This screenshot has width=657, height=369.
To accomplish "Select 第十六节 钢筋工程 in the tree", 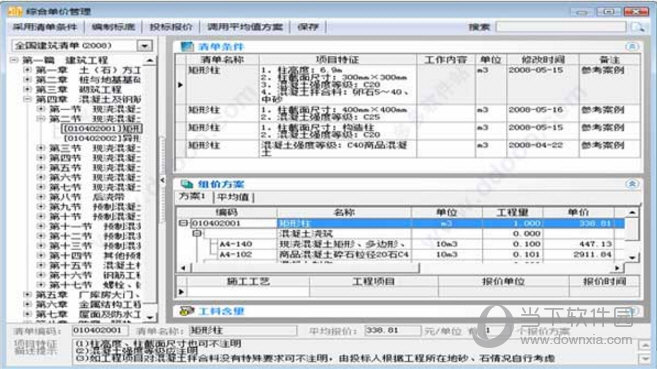I will (x=95, y=275).
